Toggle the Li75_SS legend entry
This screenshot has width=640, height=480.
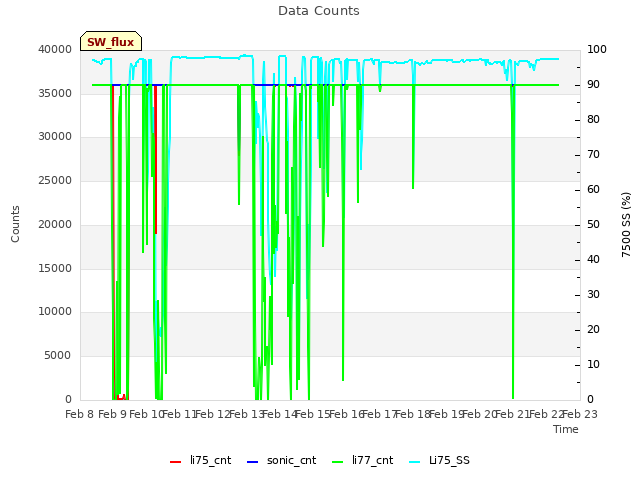tap(439, 460)
